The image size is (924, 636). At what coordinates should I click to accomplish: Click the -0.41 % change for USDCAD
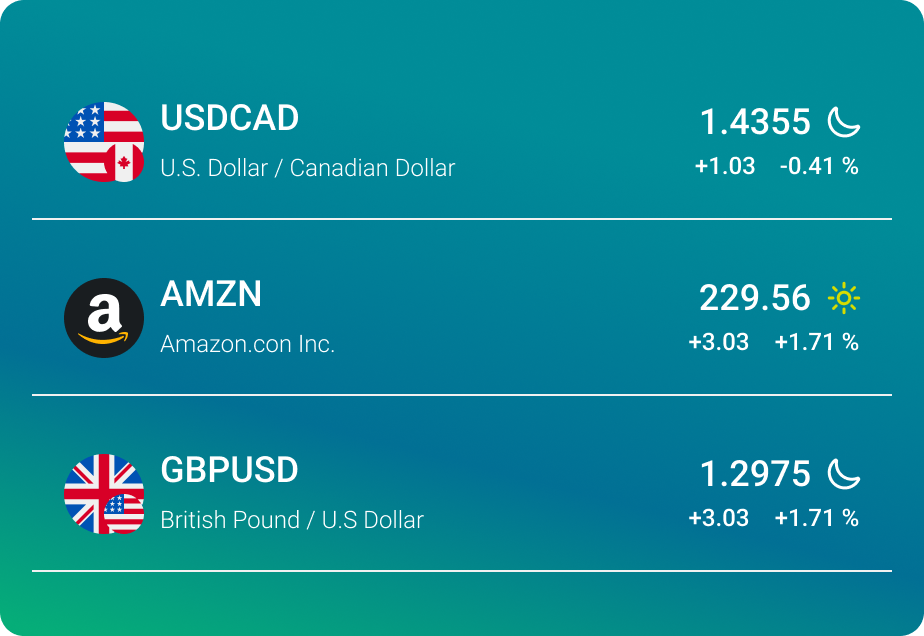coord(819,166)
